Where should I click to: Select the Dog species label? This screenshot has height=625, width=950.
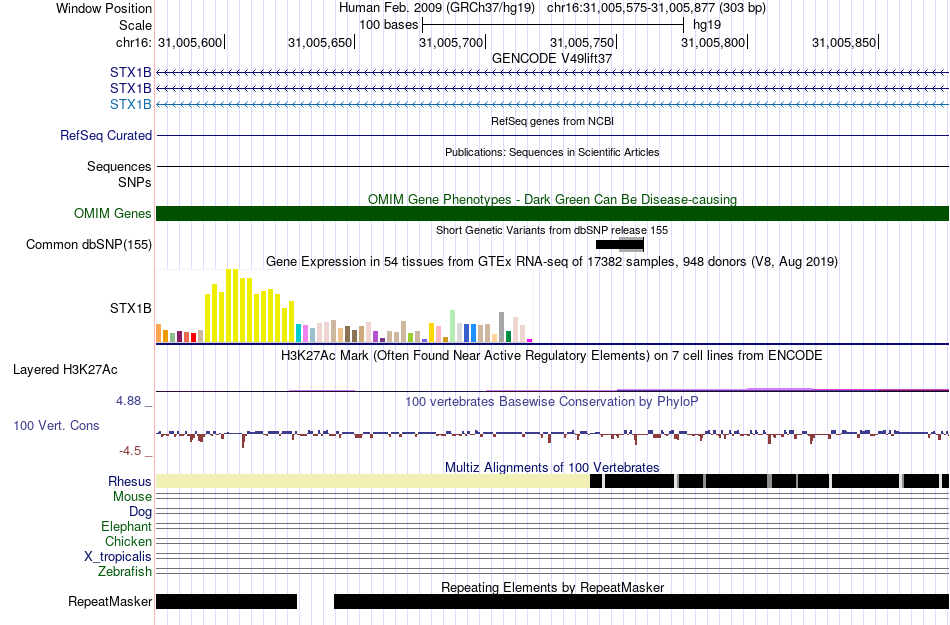point(140,511)
